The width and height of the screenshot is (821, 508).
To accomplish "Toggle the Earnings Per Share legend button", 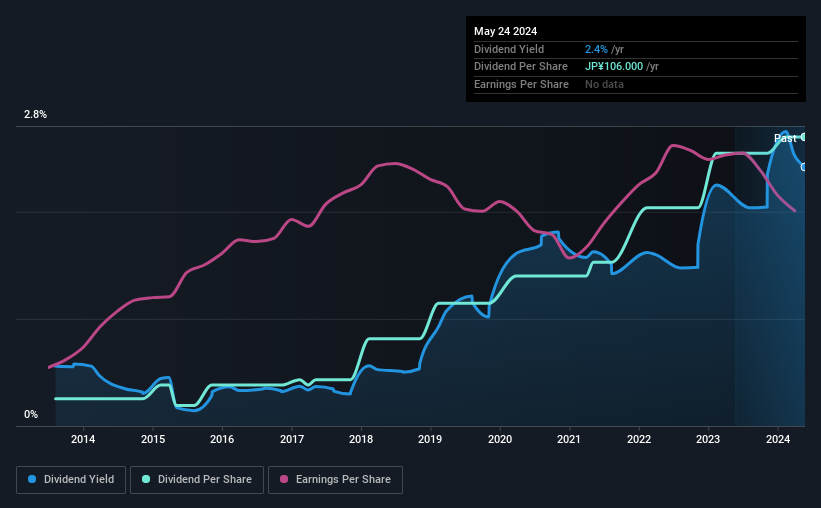I will point(335,480).
